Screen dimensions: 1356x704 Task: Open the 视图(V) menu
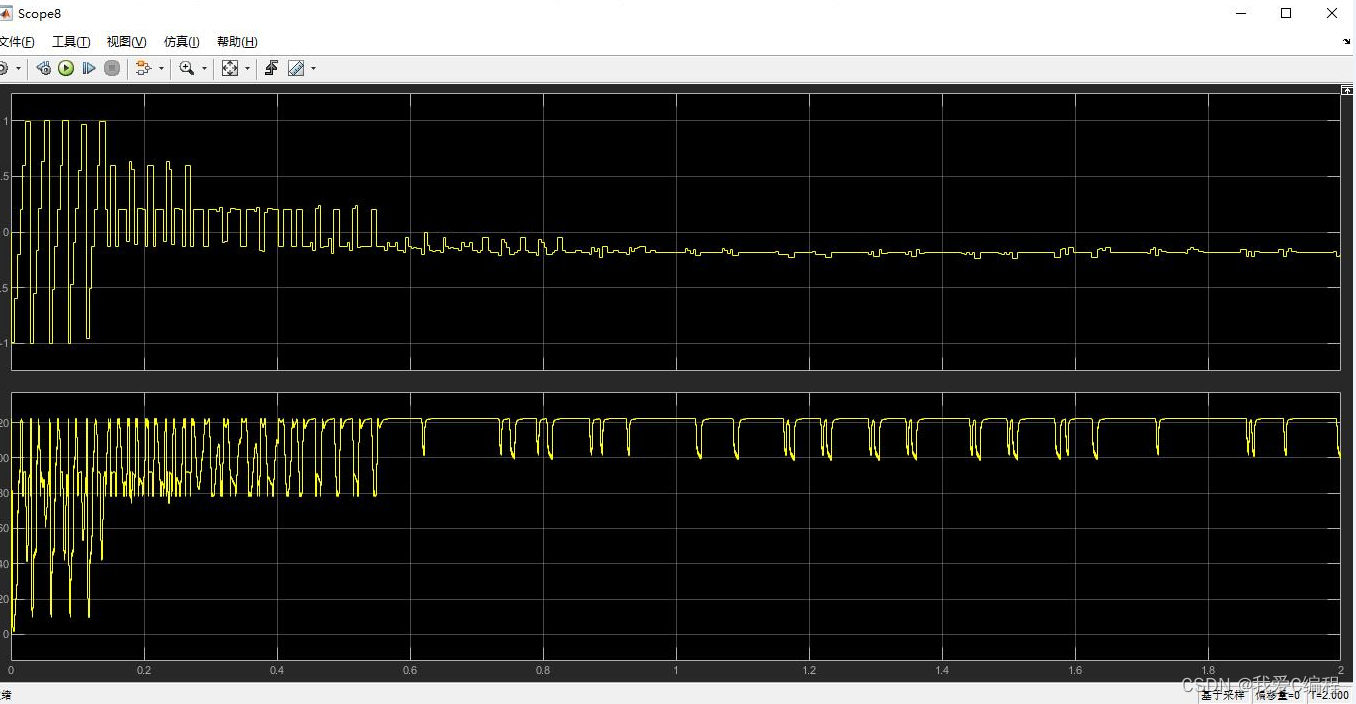pyautogui.click(x=126, y=42)
